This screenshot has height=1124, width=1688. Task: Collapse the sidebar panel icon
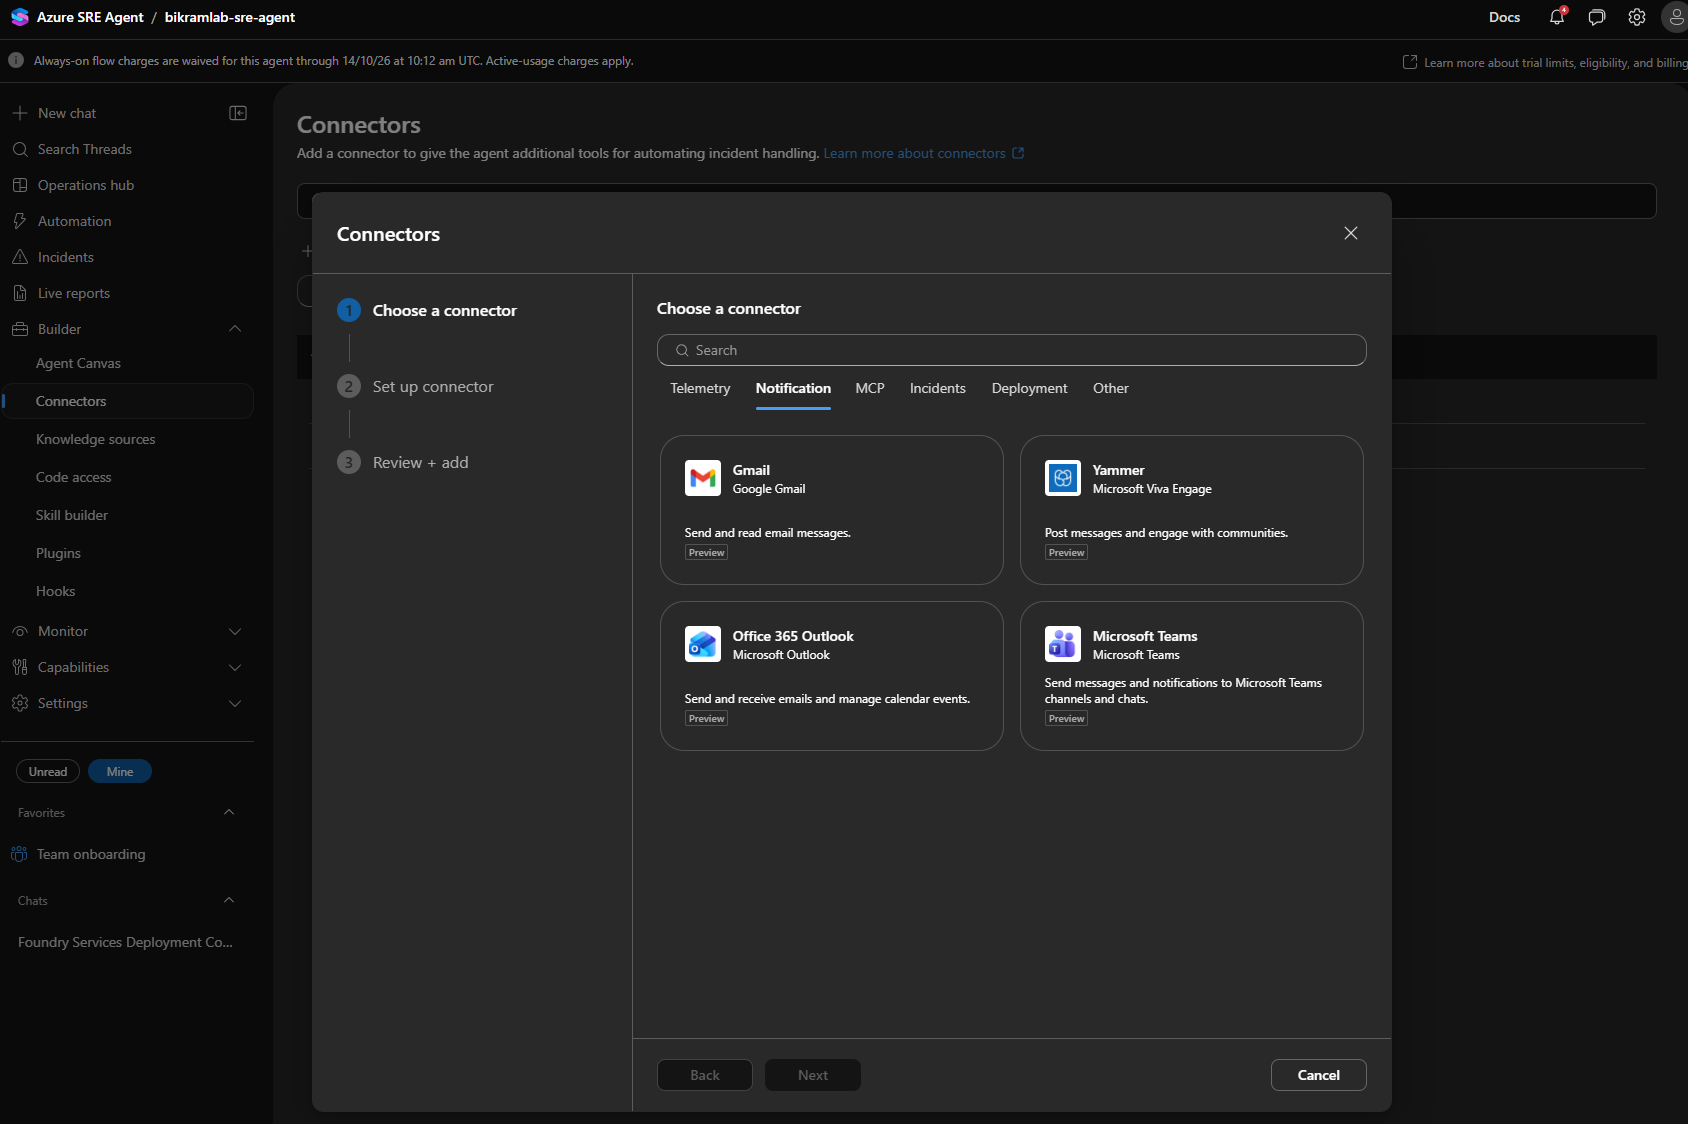point(238,113)
